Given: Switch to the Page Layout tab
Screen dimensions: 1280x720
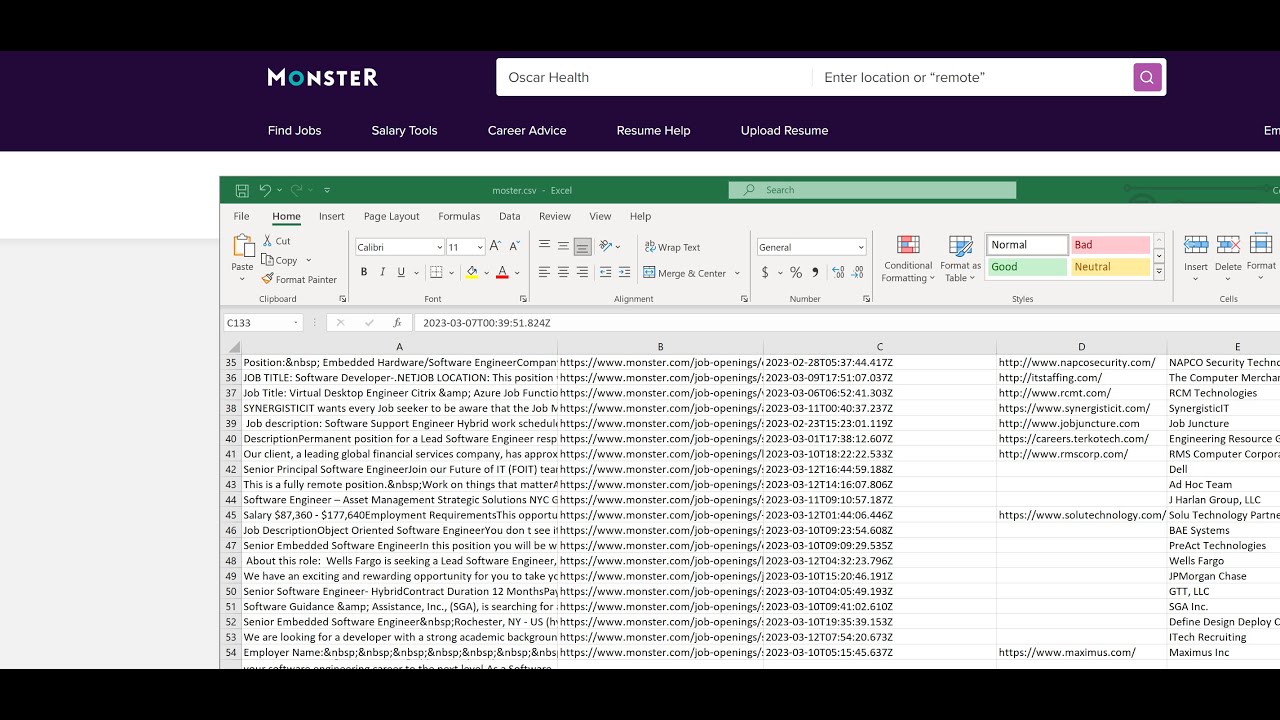Looking at the screenshot, I should pyautogui.click(x=392, y=216).
